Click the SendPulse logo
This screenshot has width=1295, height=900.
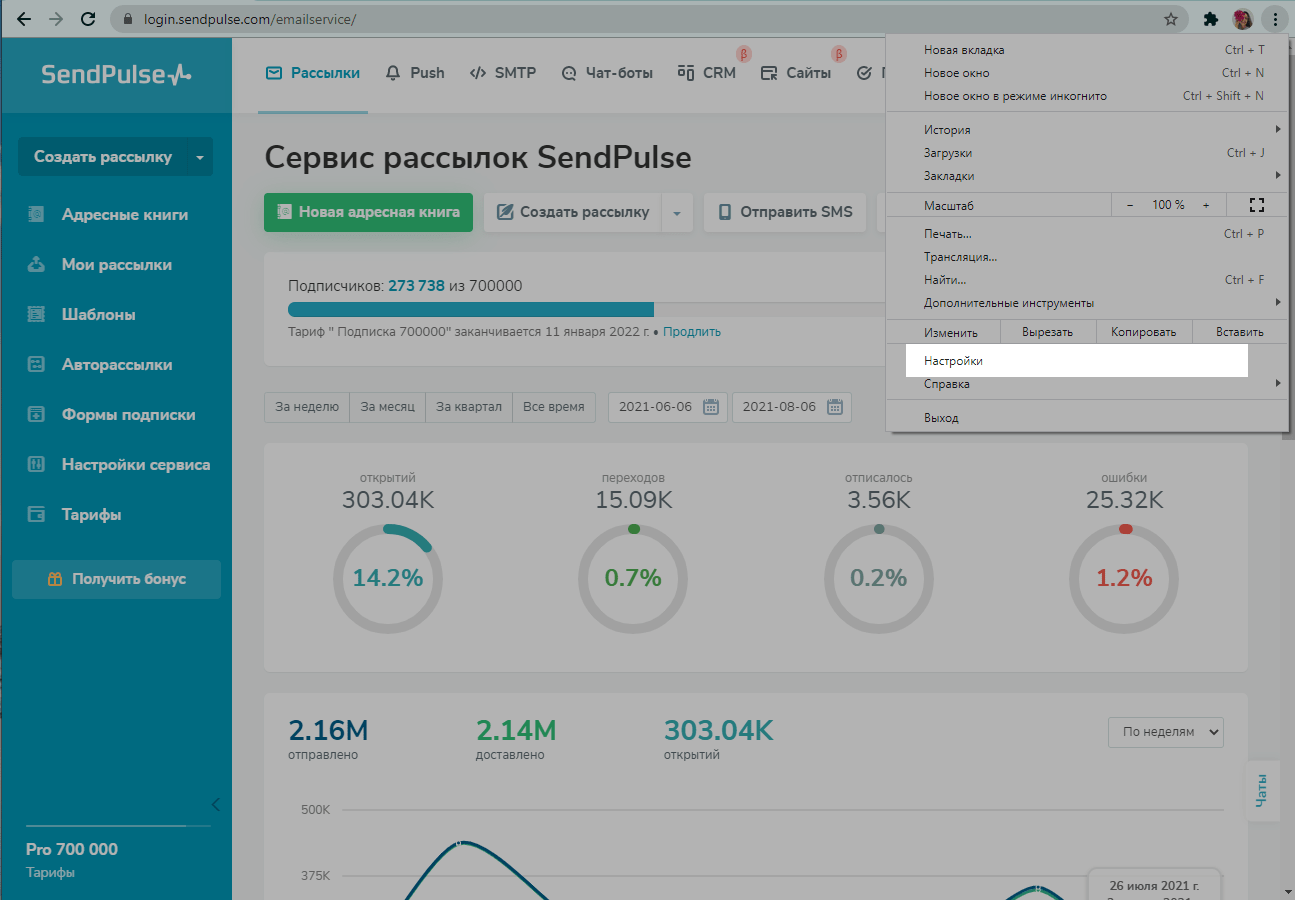pos(116,74)
